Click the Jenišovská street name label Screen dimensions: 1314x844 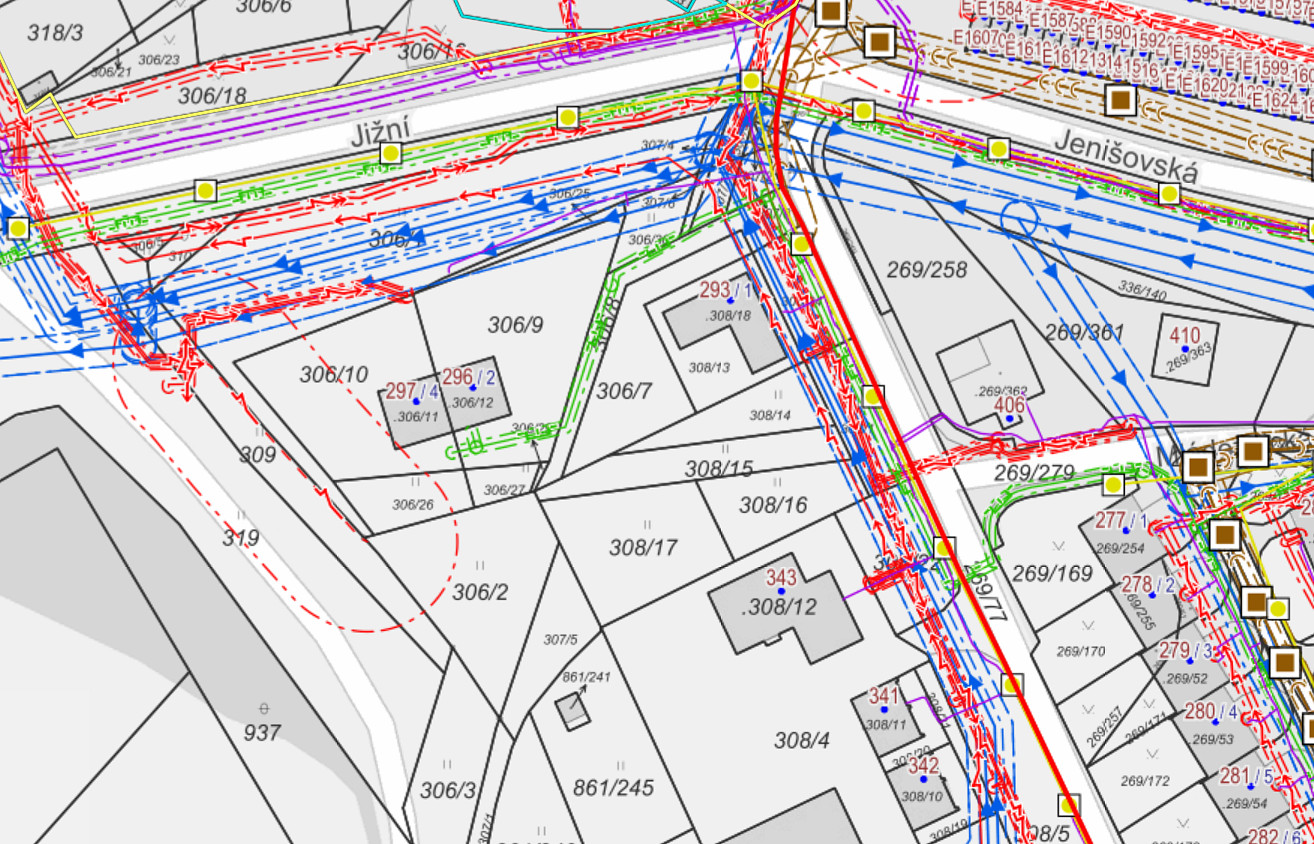[1125, 157]
